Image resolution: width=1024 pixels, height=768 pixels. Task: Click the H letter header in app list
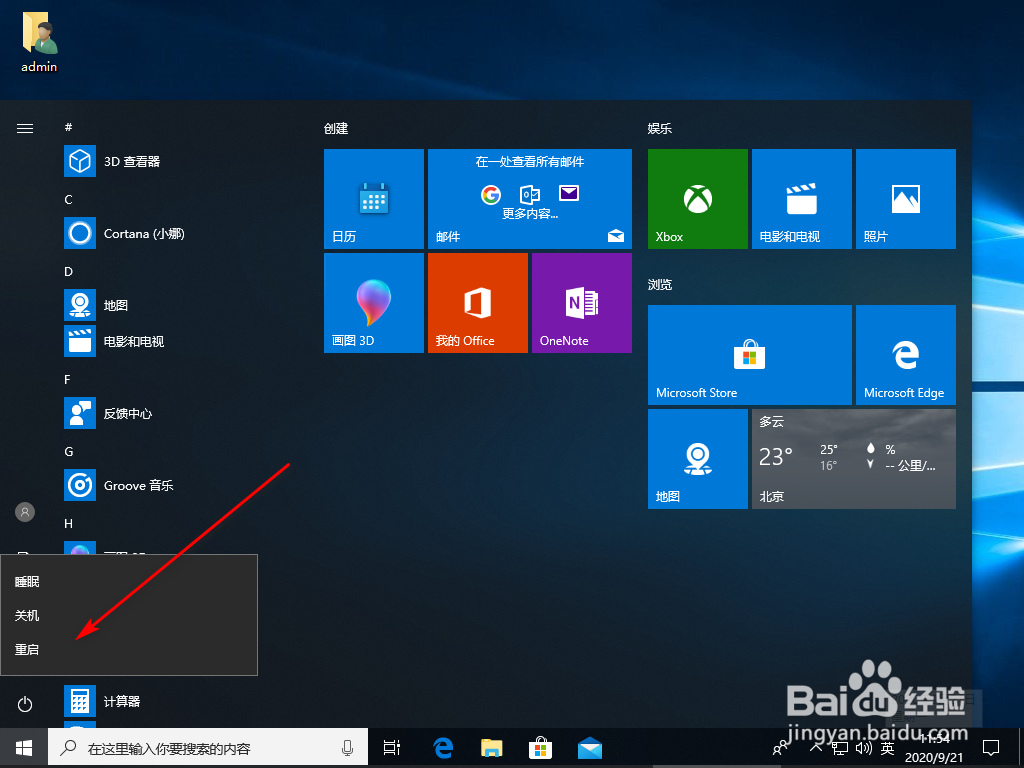point(69,523)
